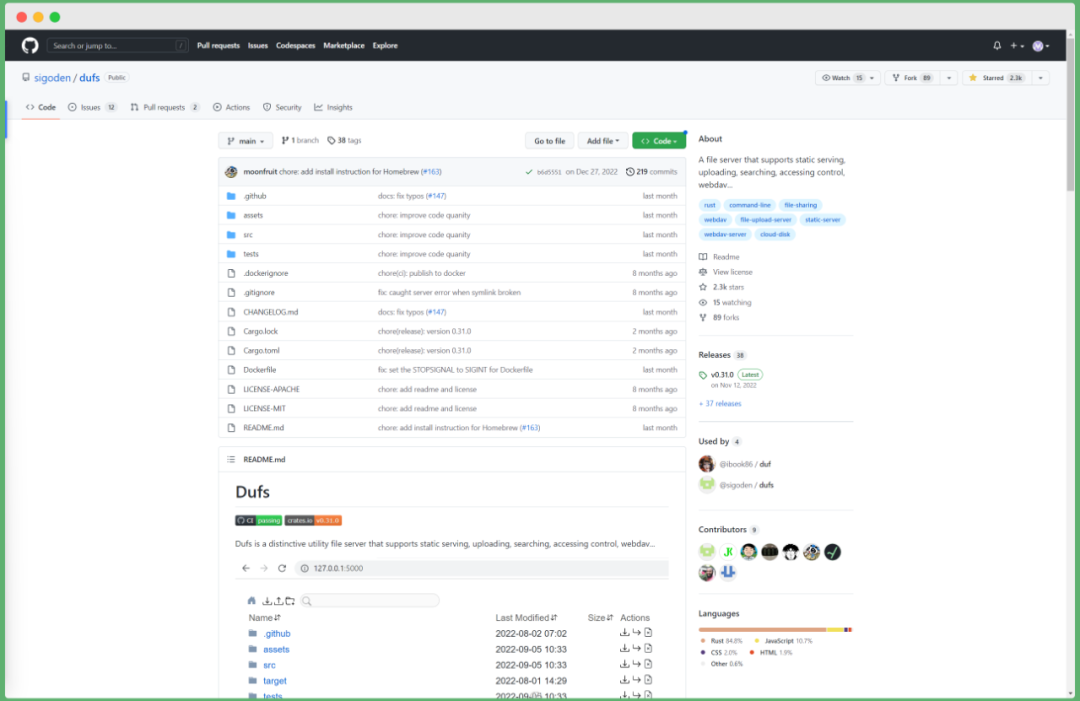Screen dimensions: 1080x701
Task: Click the file icon beside Dockerfile
Action: [231, 370]
